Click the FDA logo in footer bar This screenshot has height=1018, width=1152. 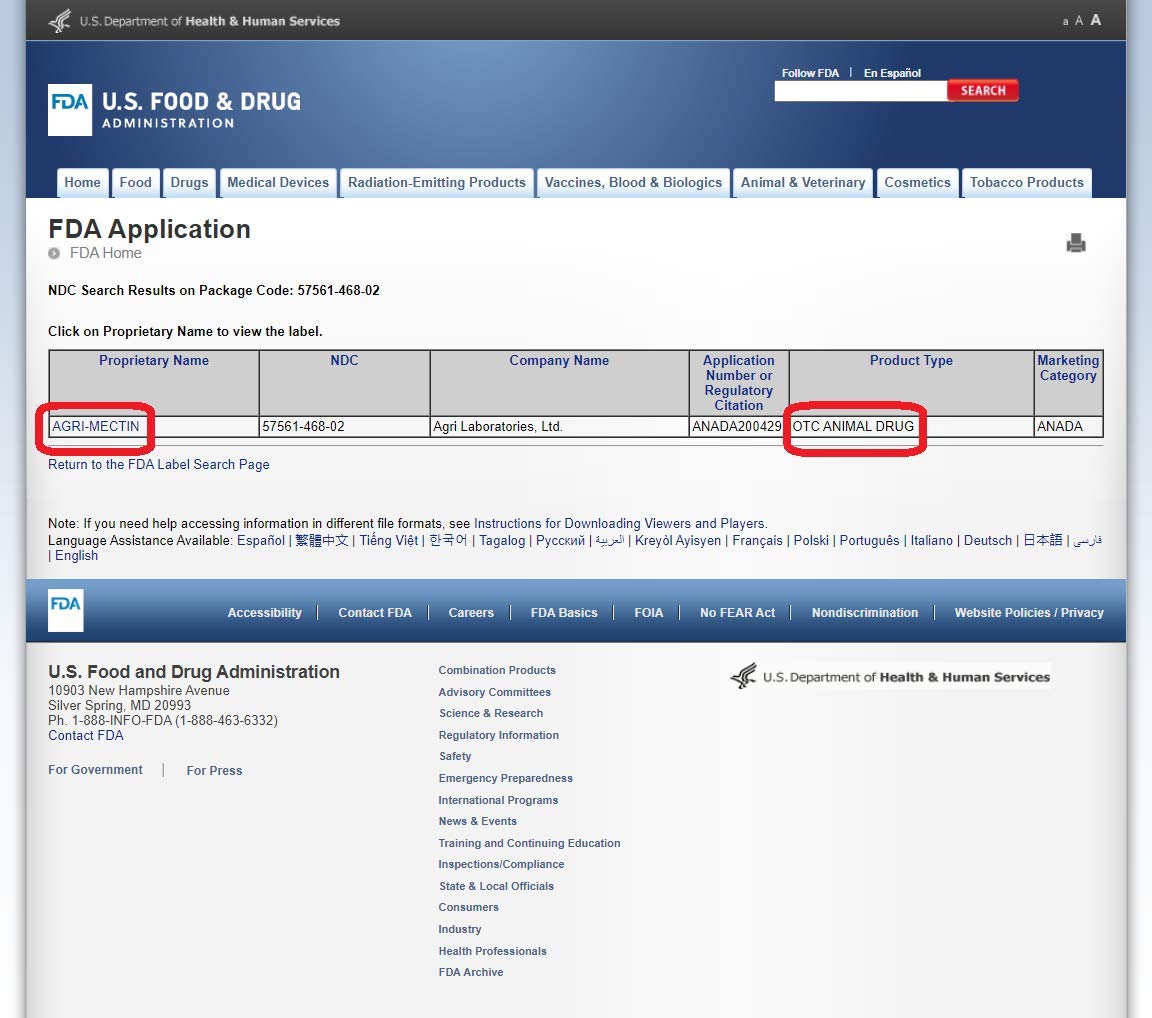pyautogui.click(x=66, y=609)
